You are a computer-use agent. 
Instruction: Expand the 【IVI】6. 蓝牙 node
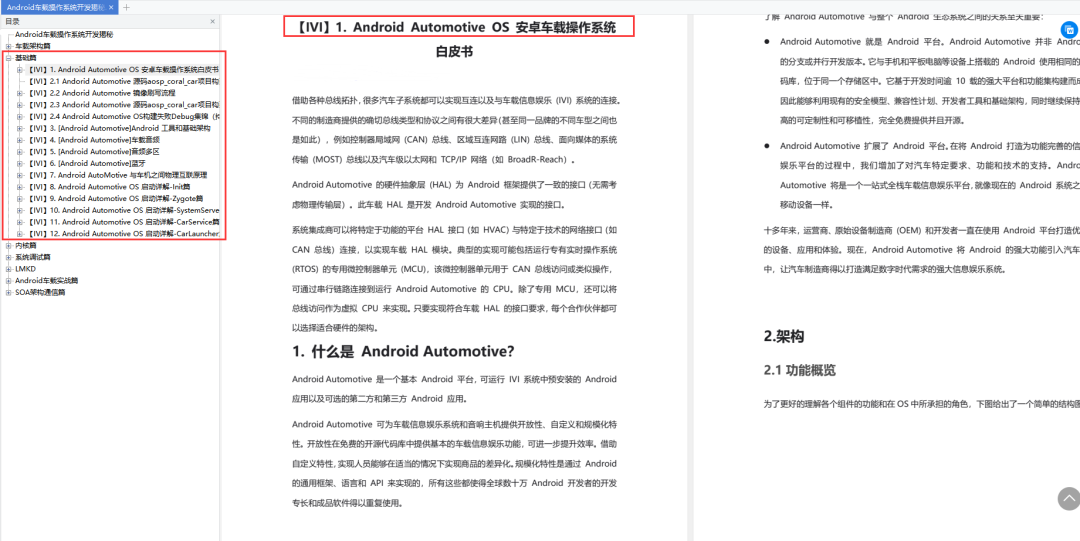click(x=19, y=163)
